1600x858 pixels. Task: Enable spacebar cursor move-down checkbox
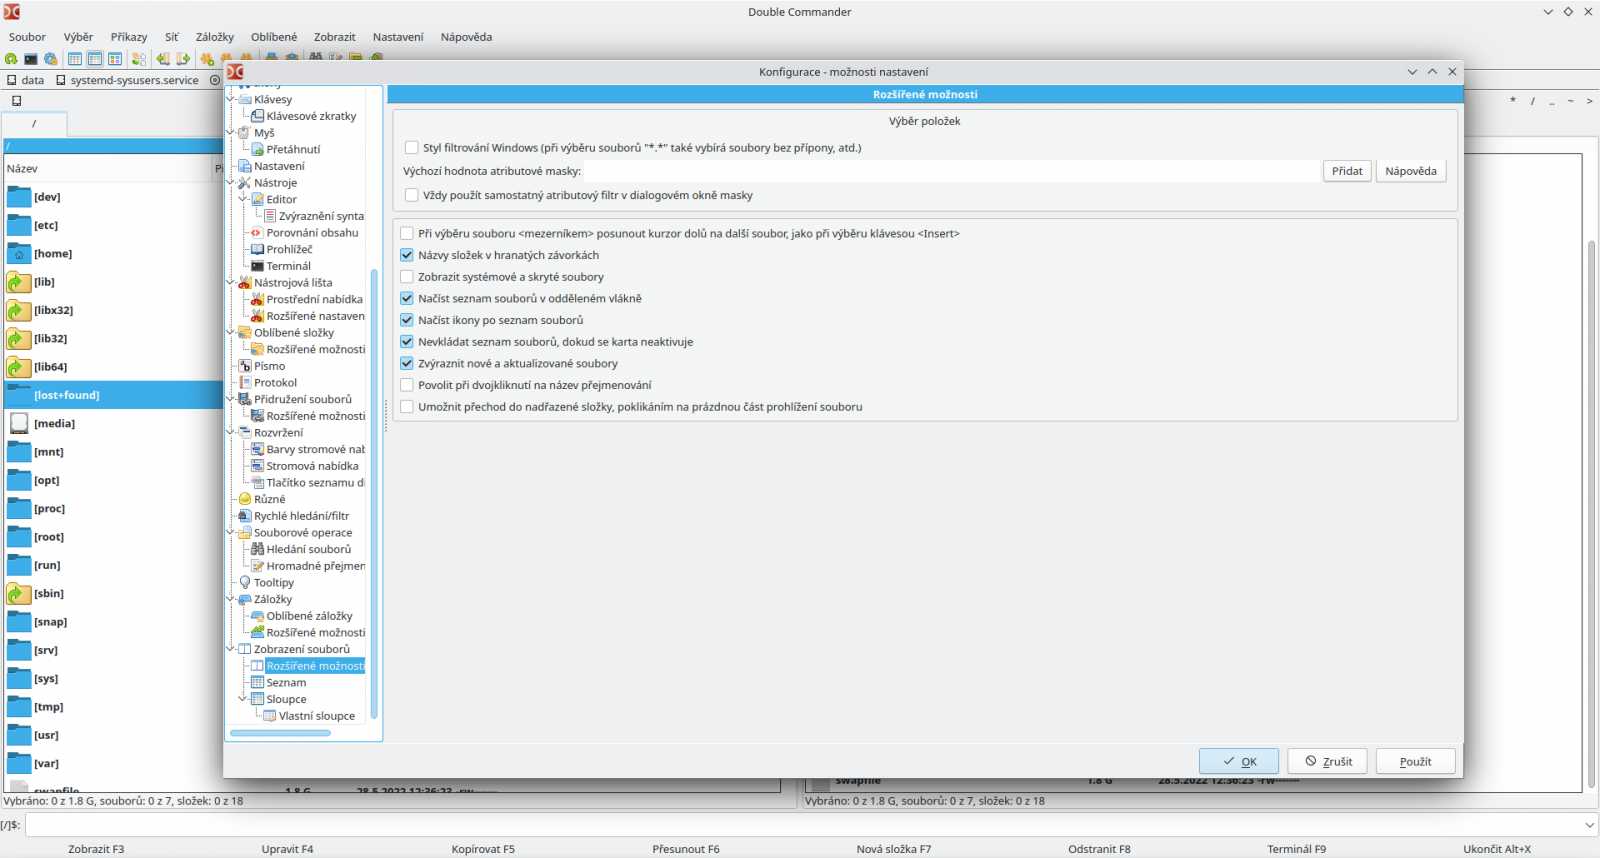407,234
